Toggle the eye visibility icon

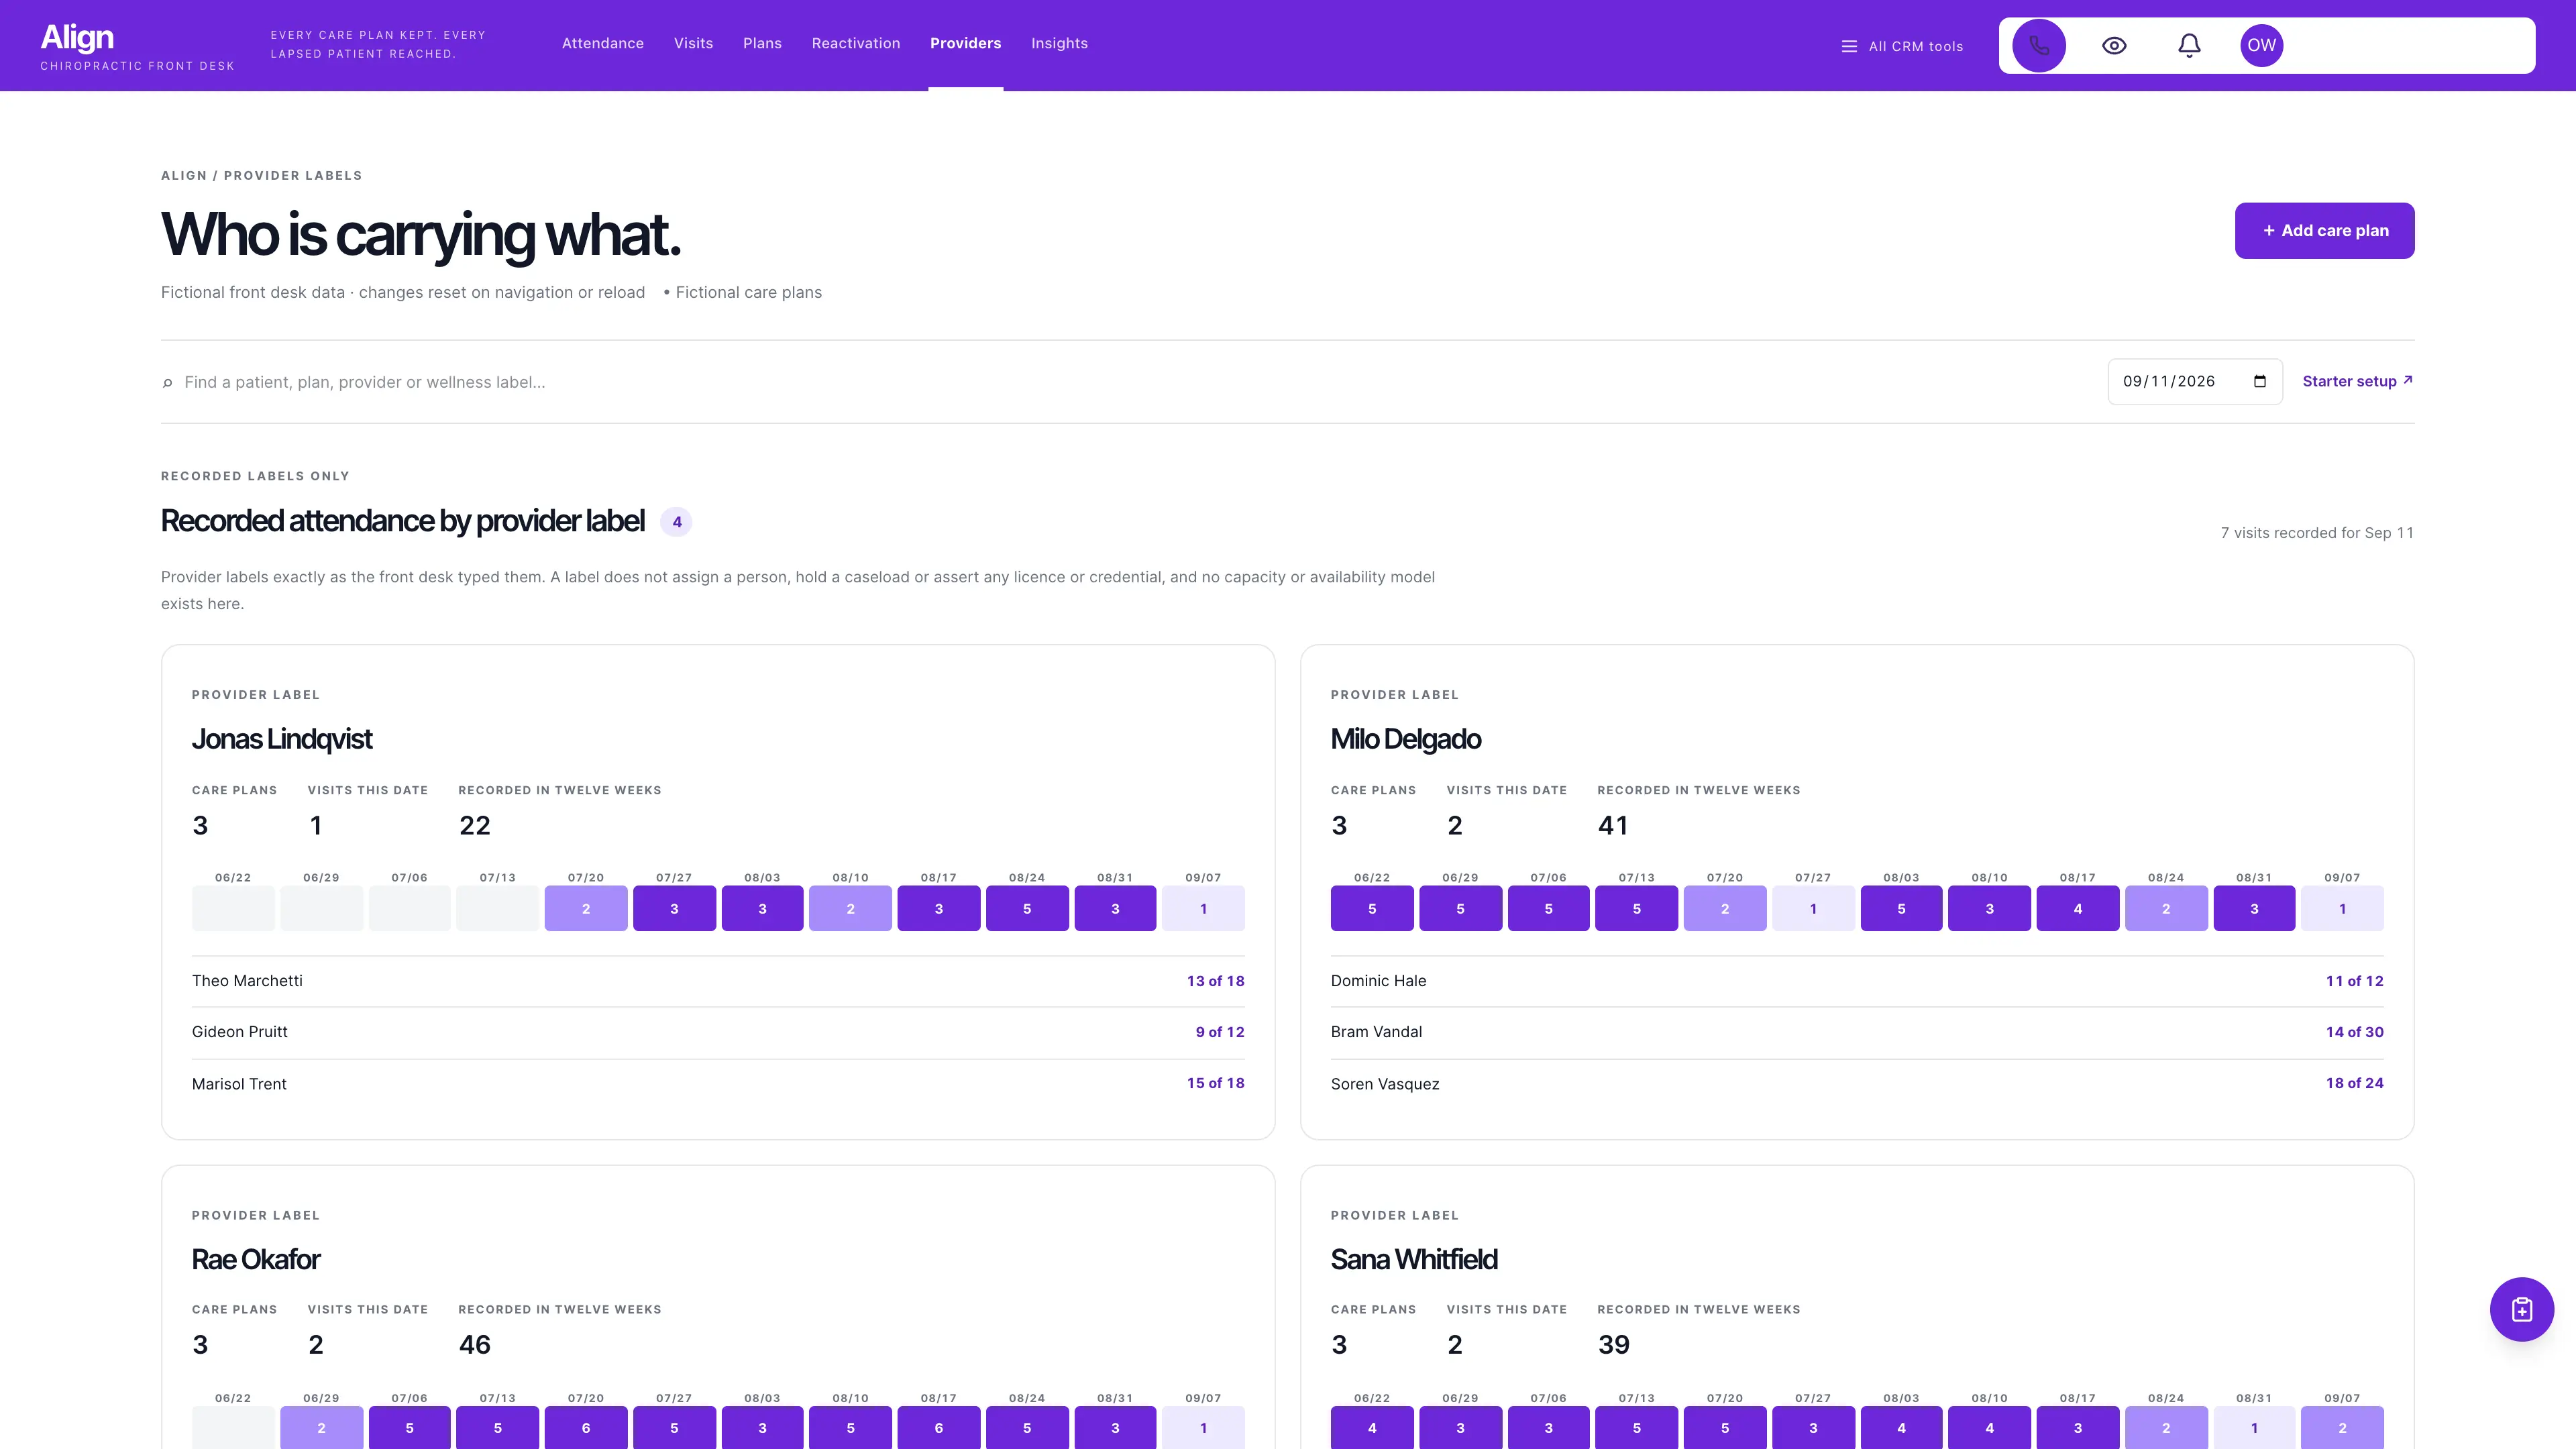pyautogui.click(x=2114, y=45)
